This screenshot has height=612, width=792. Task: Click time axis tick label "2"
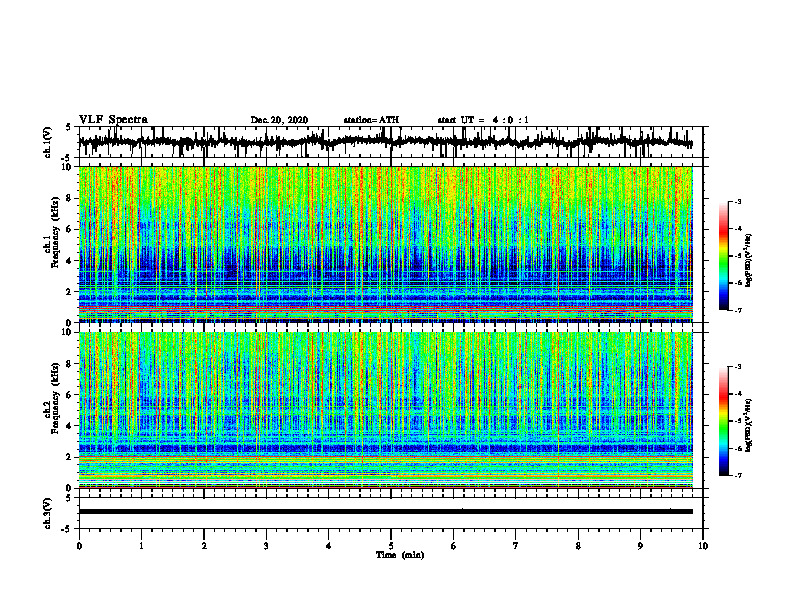[x=204, y=546]
